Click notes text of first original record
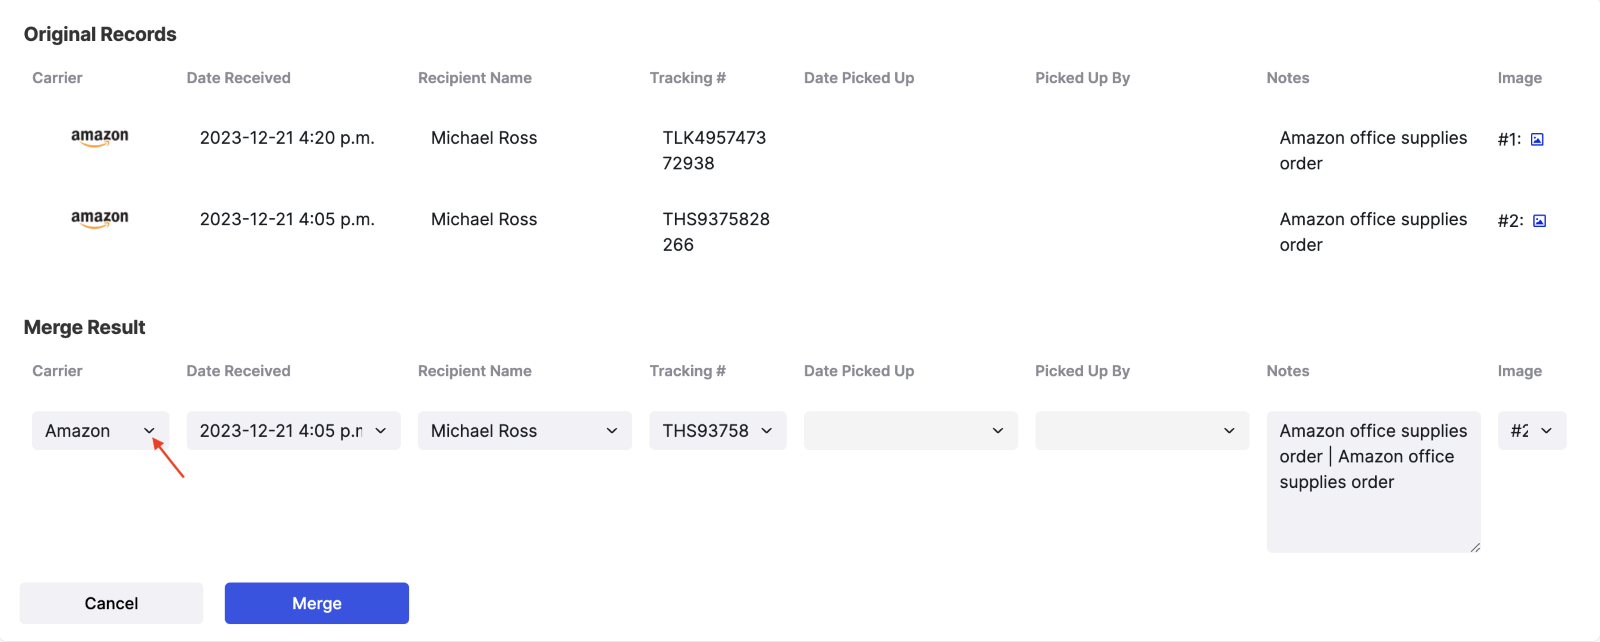Image resolution: width=1600 pixels, height=642 pixels. (x=1374, y=150)
